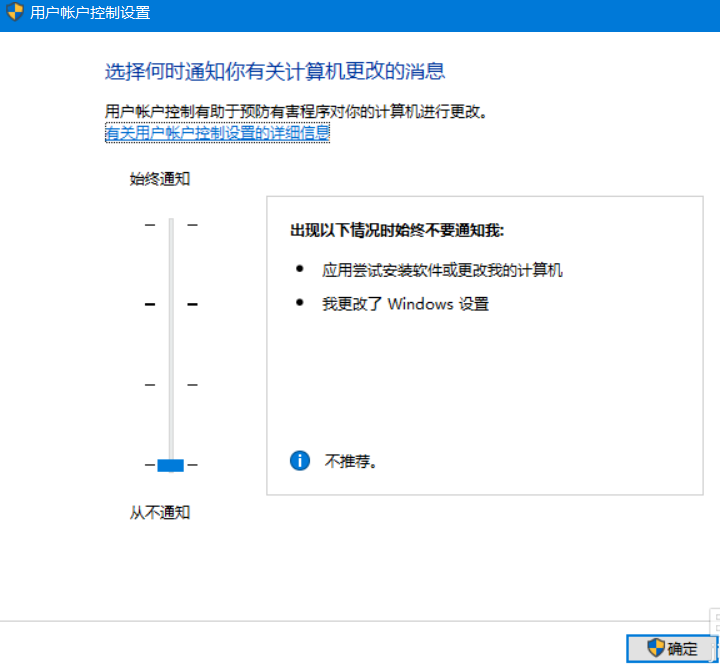The width and height of the screenshot is (720, 668).
Task: Click the shield icon on the 确定 button
Action: tap(655, 648)
